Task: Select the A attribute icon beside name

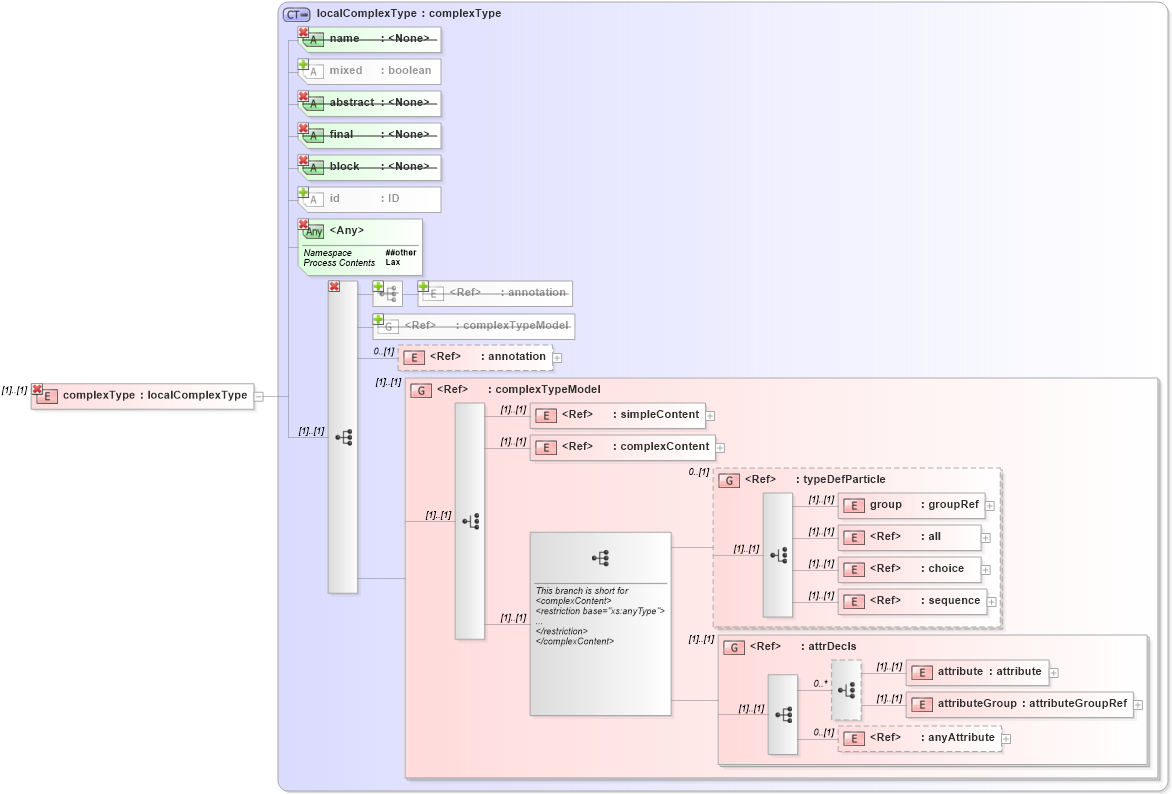Action: coord(313,39)
